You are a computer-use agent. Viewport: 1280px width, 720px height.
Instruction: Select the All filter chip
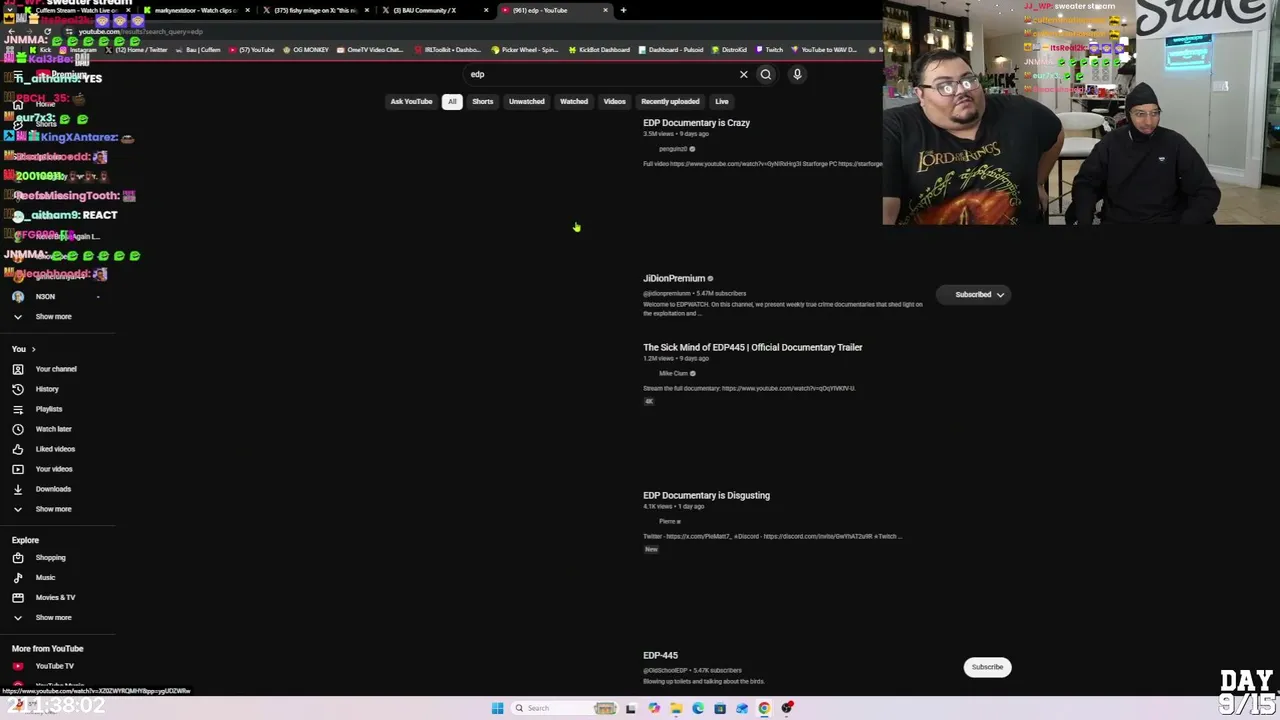(452, 101)
